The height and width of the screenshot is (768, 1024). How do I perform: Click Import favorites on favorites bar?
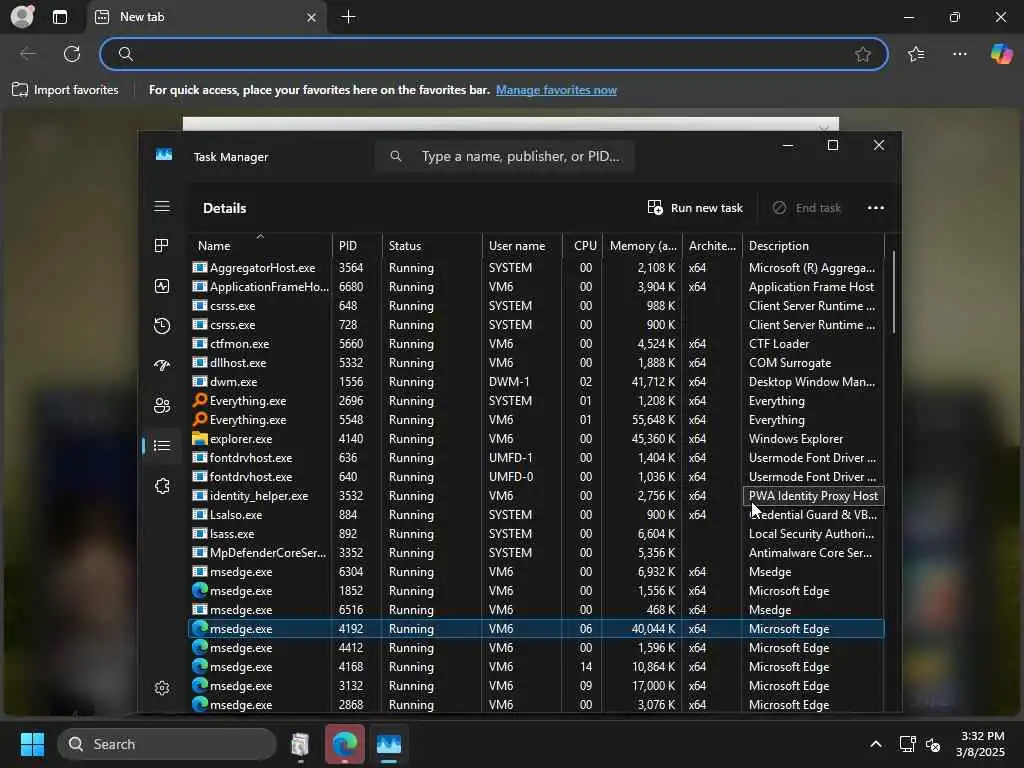tap(65, 89)
